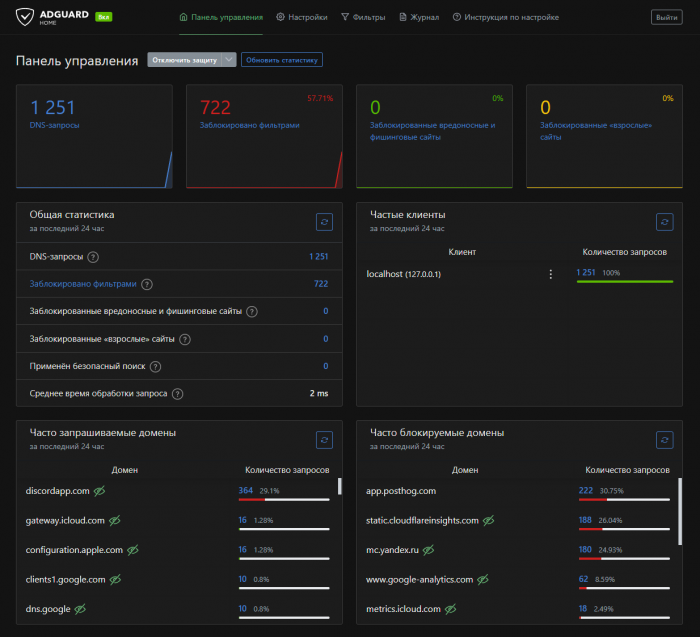Screen dimensions: 700x637
Task: Click the Обновить статистику button
Action: coord(282,60)
